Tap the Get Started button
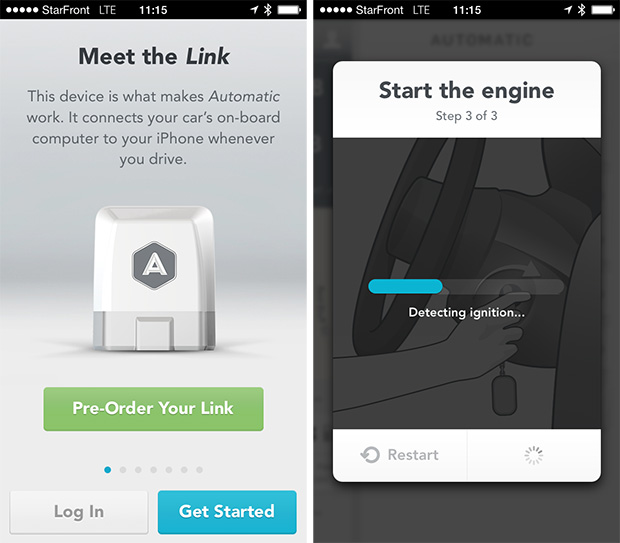The height and width of the screenshot is (543, 620). [x=227, y=512]
